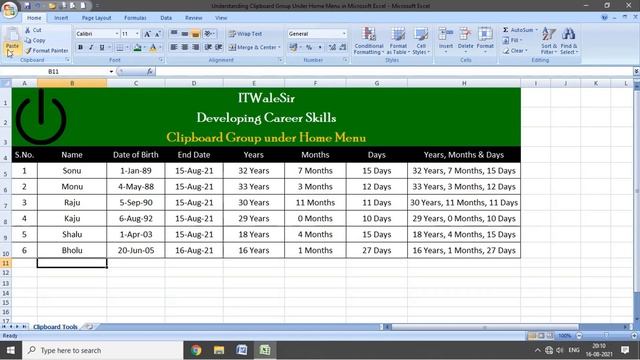Click Format cells button in Cells group
This screenshot has height=360, width=640.
485,40
